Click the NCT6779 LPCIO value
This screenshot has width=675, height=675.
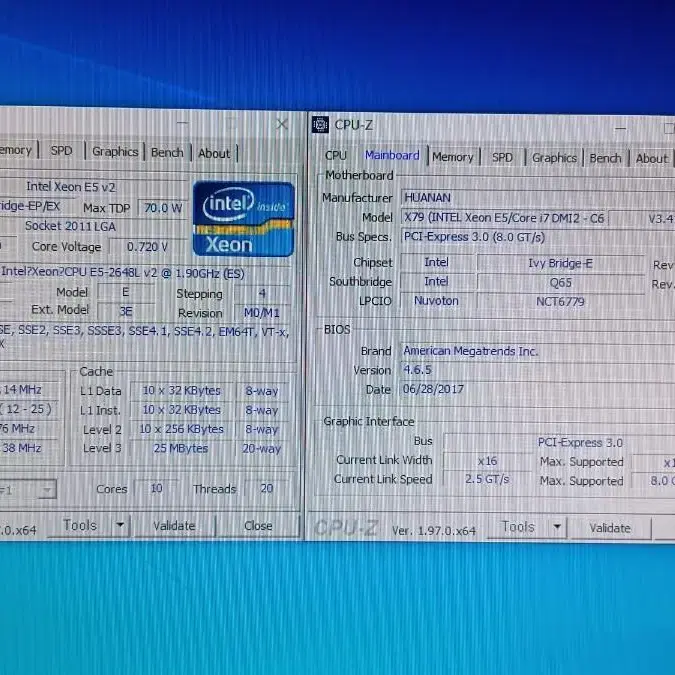(x=560, y=301)
